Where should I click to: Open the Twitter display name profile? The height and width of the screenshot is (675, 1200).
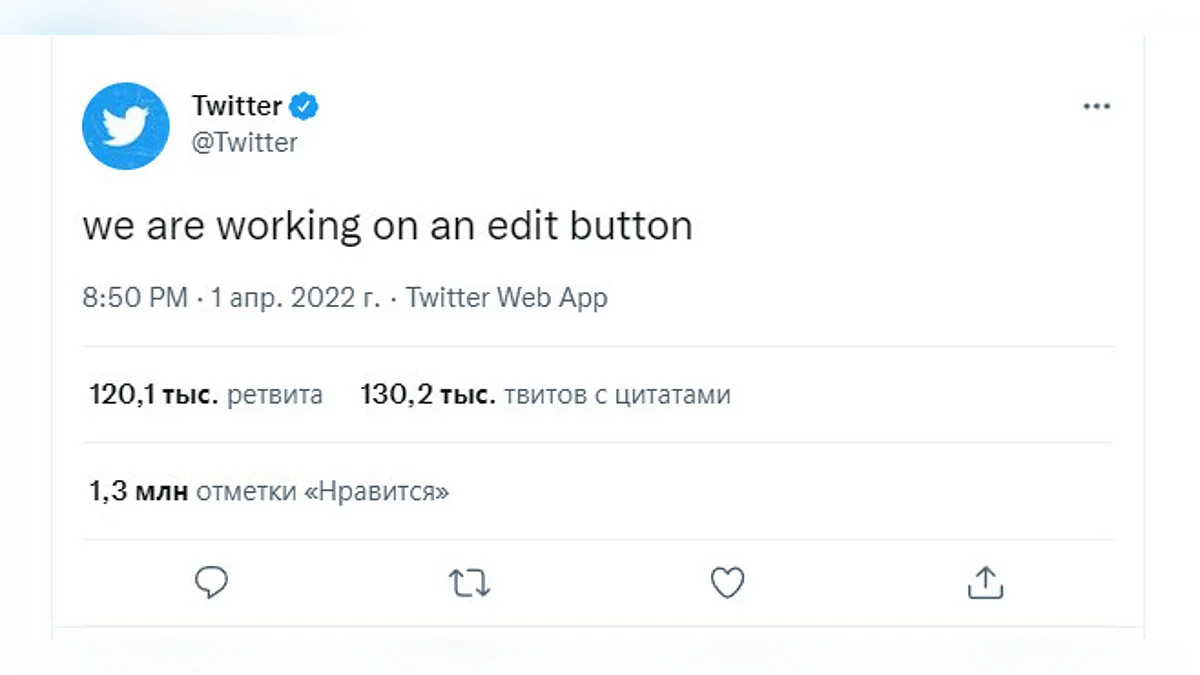tap(237, 106)
